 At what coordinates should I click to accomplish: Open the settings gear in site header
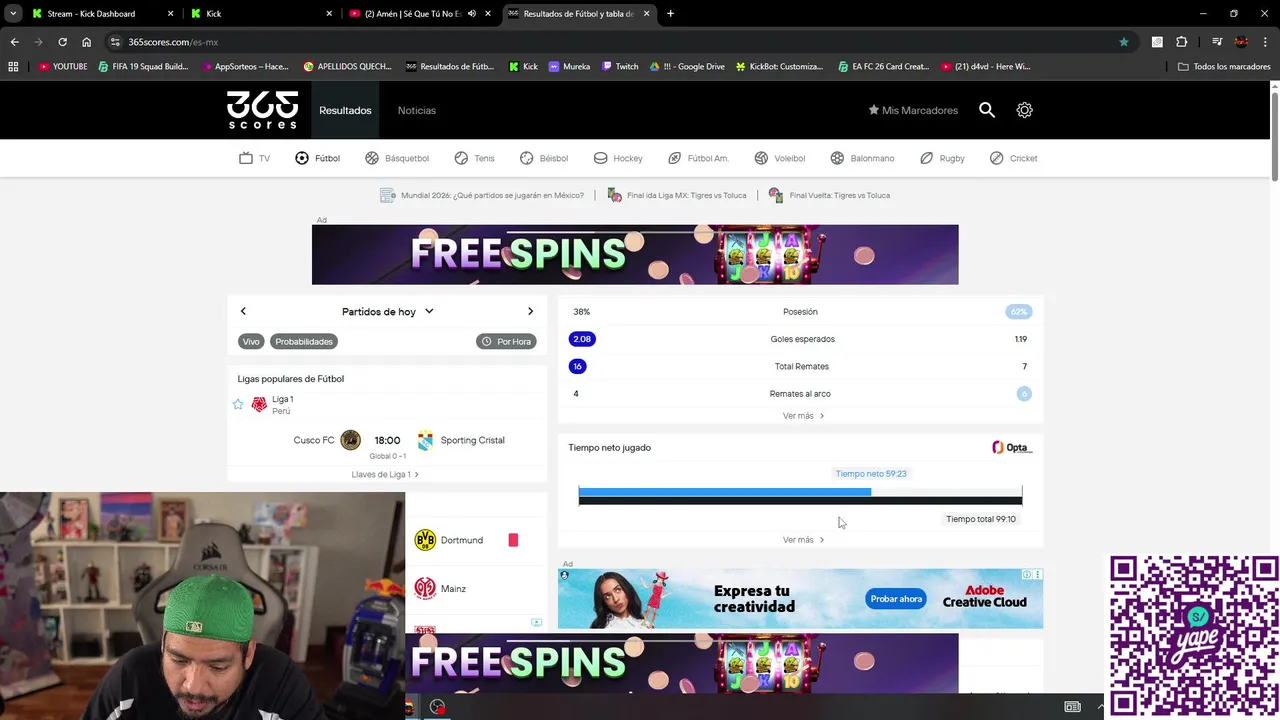[x=1024, y=110]
